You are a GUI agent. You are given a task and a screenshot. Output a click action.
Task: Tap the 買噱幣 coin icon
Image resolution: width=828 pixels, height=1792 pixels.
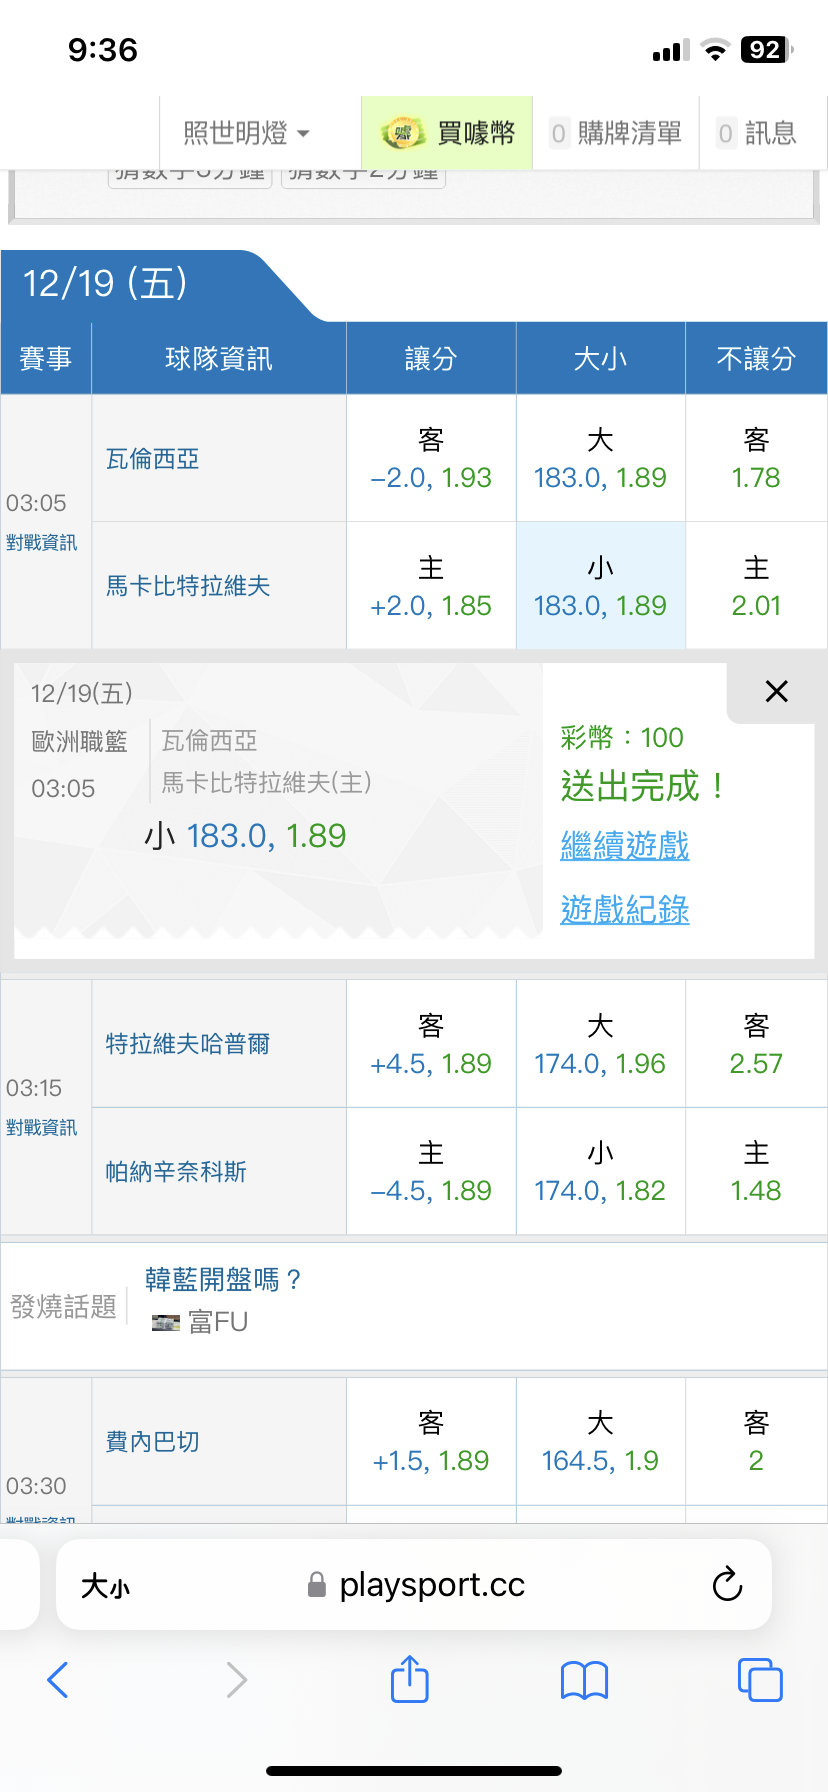pos(402,133)
